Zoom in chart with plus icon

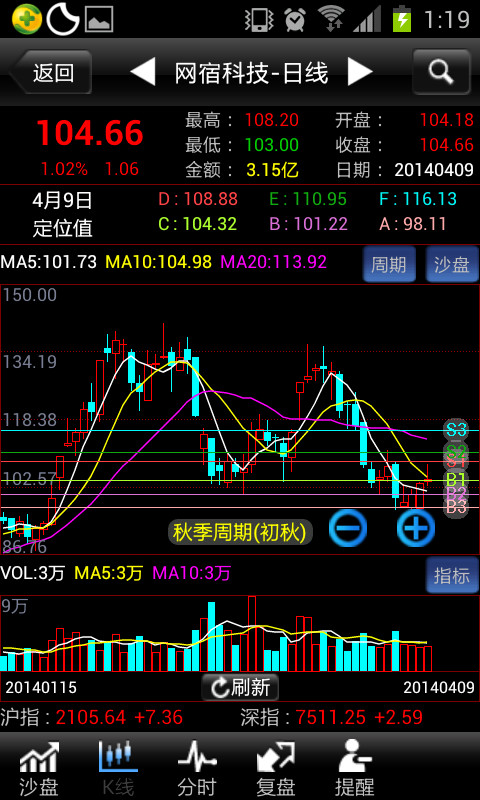pos(416,528)
